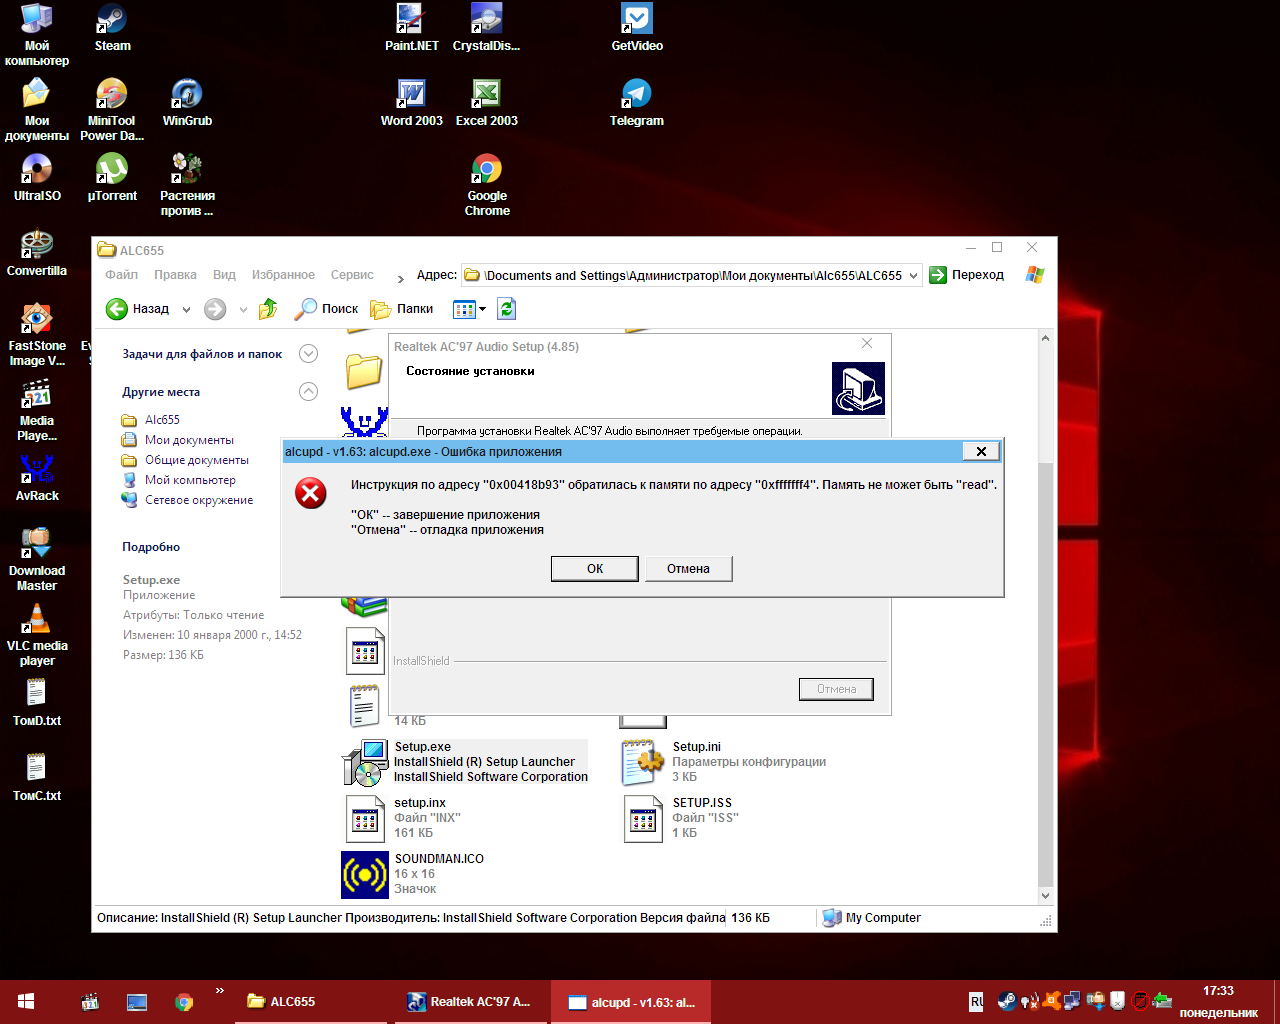1280x1024 pixels.
Task: Open the 'Избранное' menu
Action: [283, 275]
